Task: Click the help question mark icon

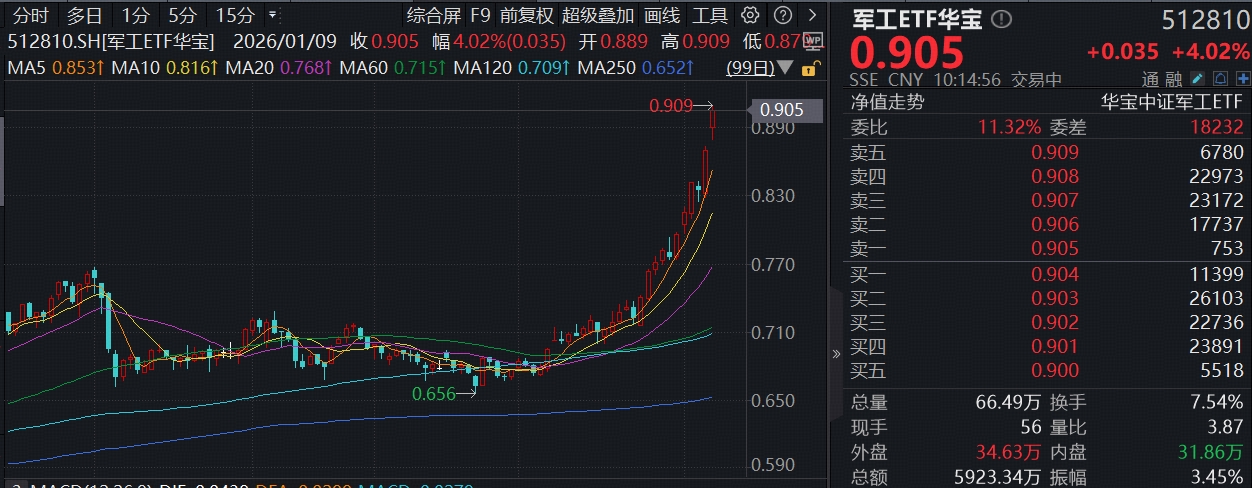Action: 783,15
